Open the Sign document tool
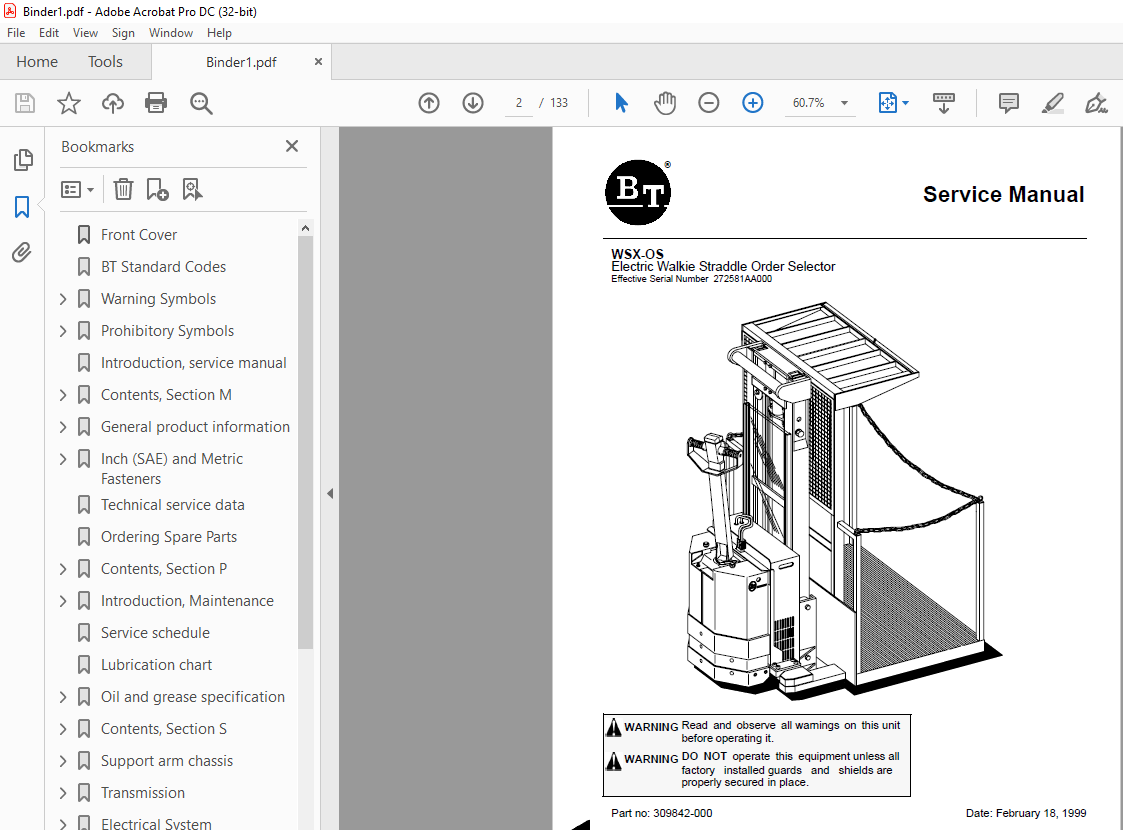Image resolution: width=1123 pixels, height=830 pixels. tap(1096, 103)
